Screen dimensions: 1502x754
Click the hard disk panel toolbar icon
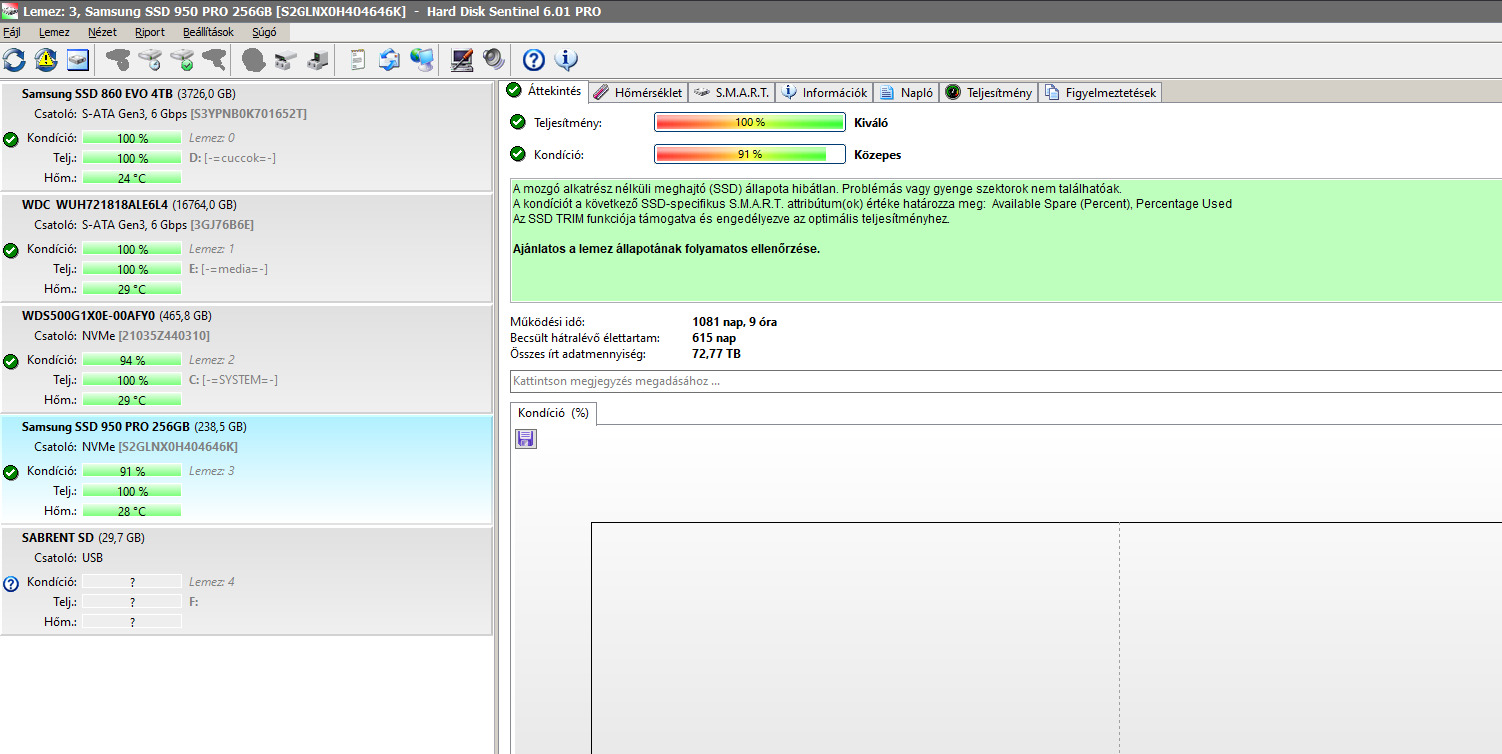click(78, 60)
